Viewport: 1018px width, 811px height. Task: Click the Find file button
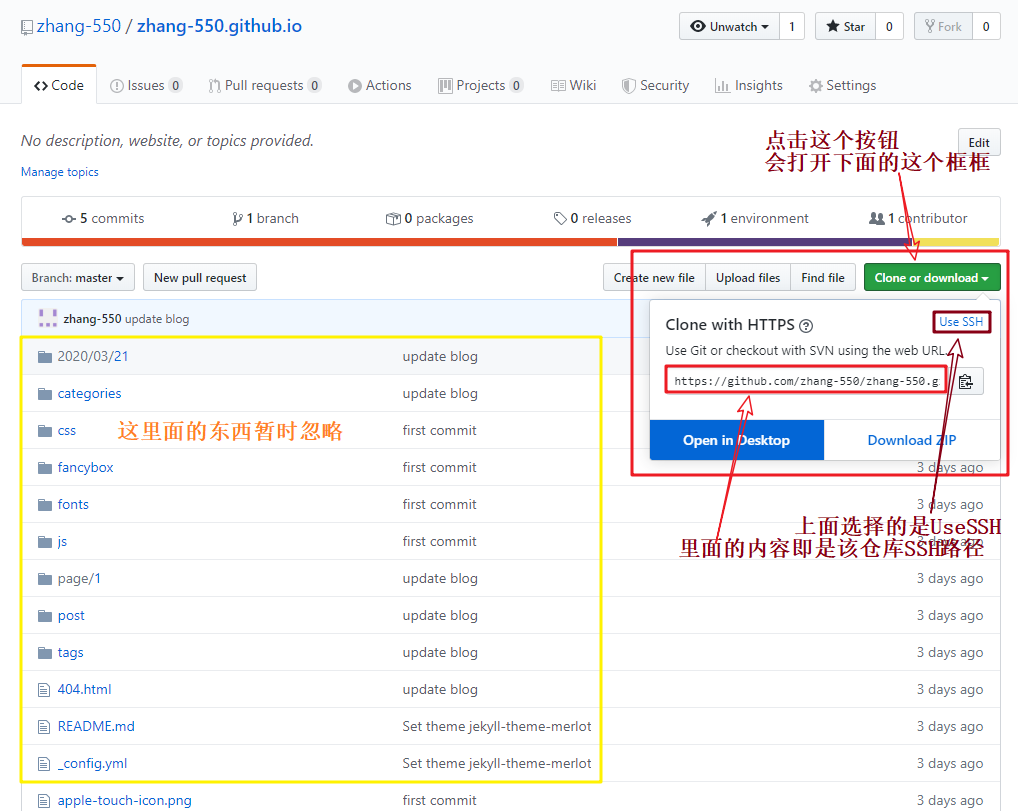click(823, 277)
